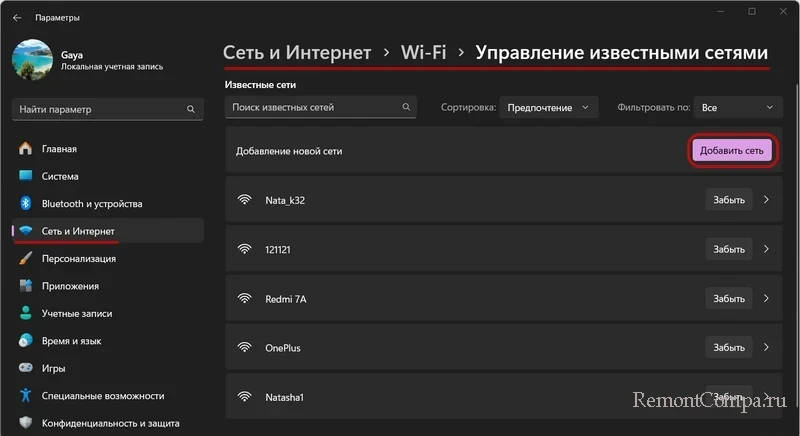Open Время и язык icon

26,340
